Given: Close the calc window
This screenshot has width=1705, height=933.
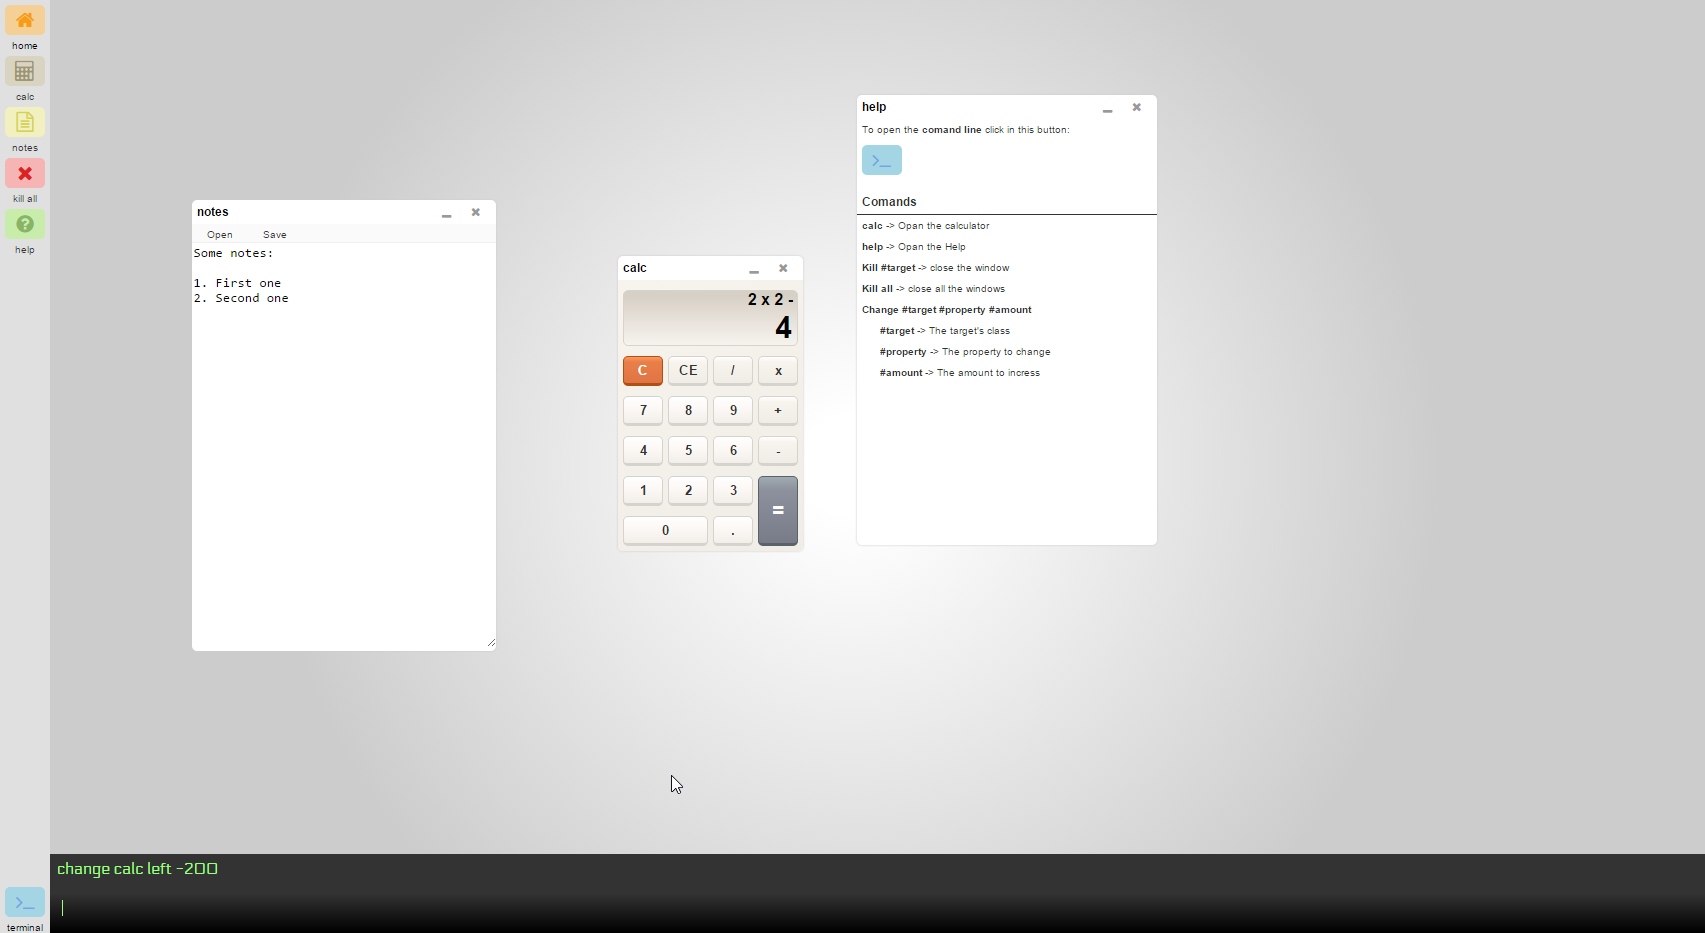Looking at the screenshot, I should coord(783,268).
